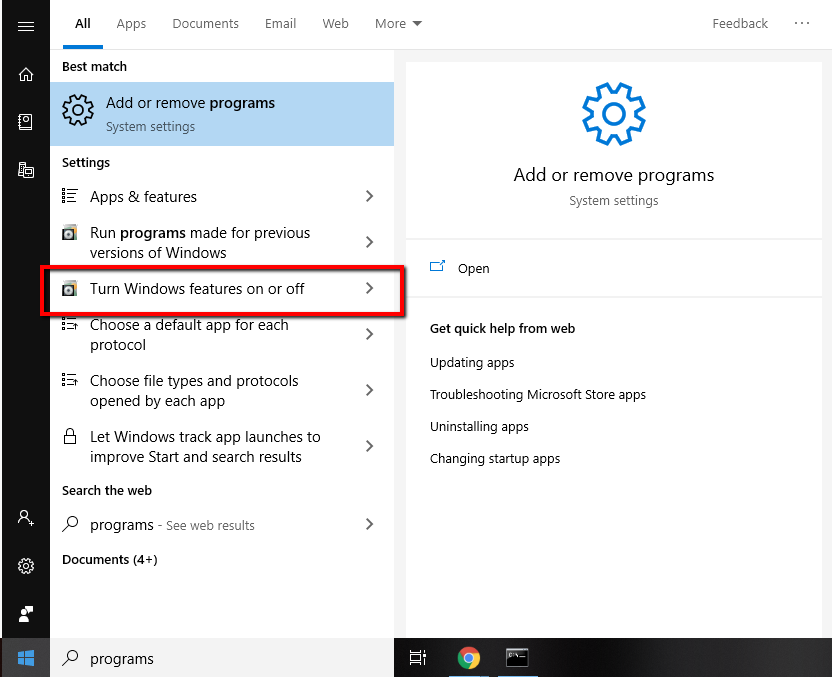Click the search box containing programs
Image resolution: width=832 pixels, height=677 pixels.
(222, 658)
